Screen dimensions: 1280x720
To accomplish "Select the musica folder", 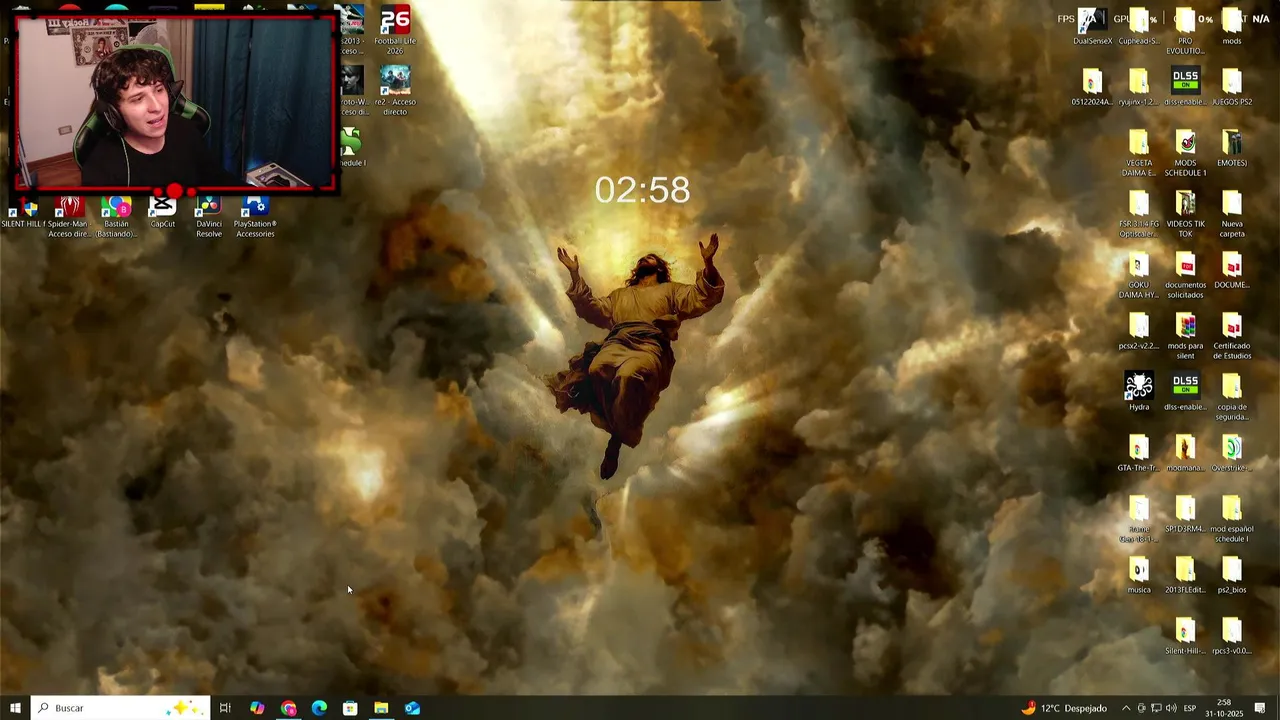I will click(x=1139, y=576).
